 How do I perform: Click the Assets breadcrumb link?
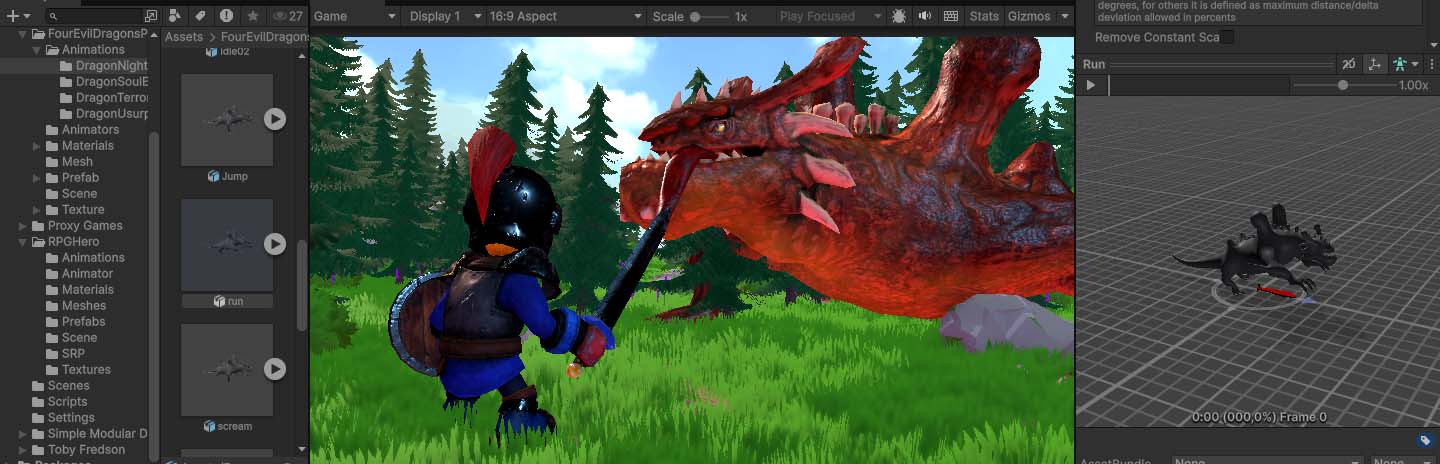click(x=184, y=37)
